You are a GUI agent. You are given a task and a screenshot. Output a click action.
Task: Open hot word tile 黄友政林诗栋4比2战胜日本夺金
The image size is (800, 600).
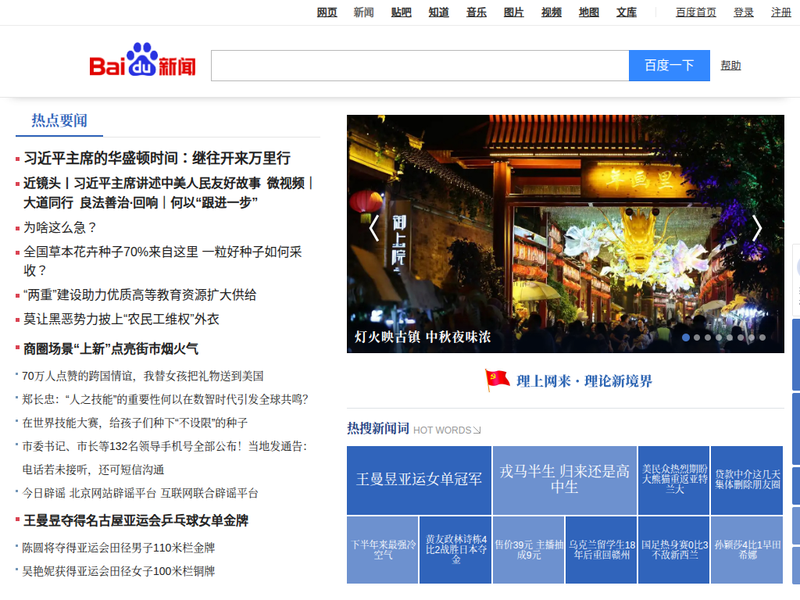(456, 549)
